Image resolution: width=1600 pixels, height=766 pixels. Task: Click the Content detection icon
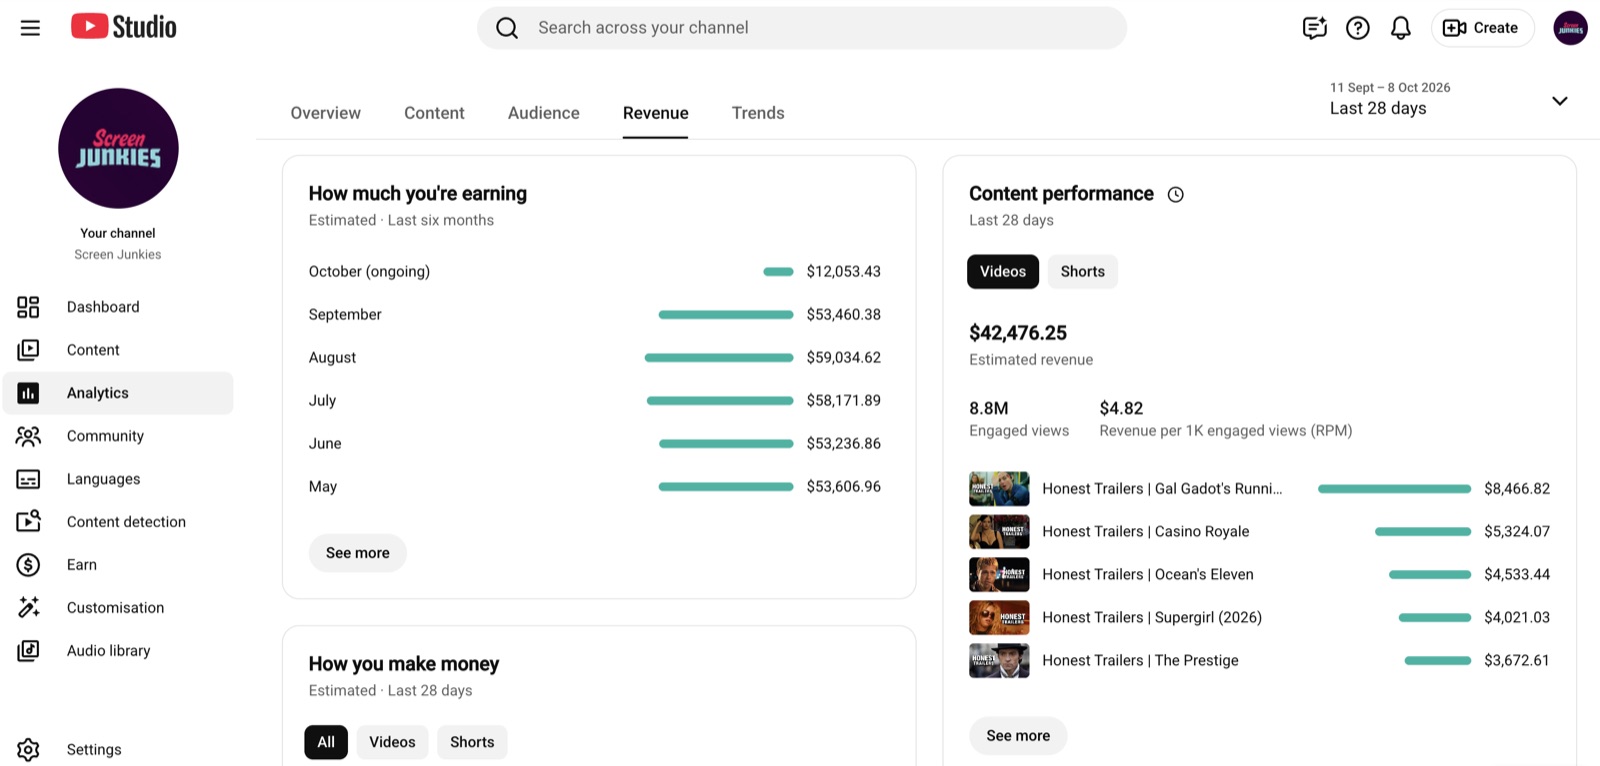(x=28, y=522)
